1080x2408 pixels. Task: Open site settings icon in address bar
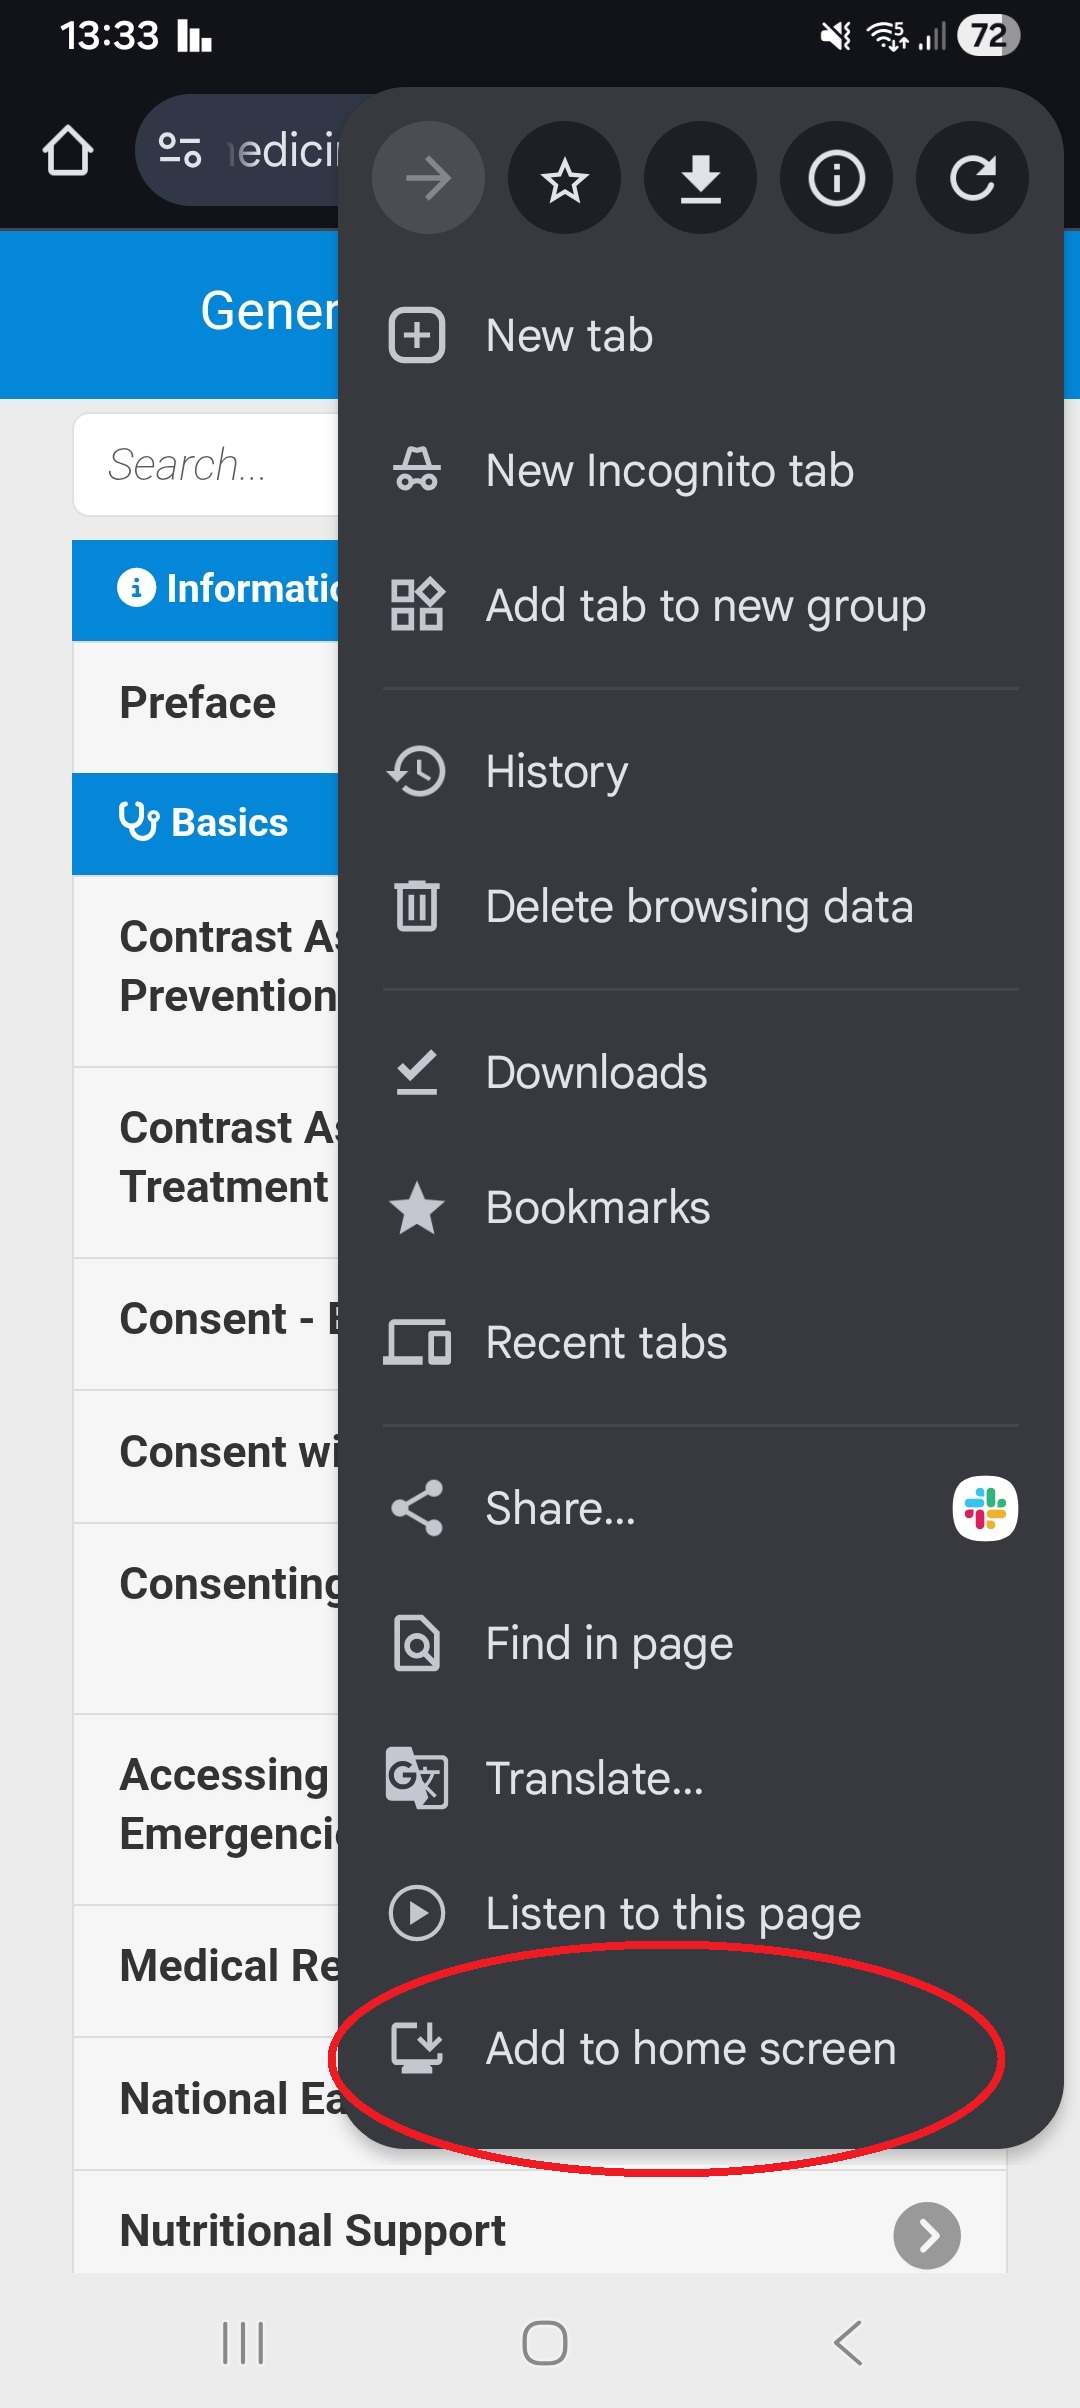point(181,151)
